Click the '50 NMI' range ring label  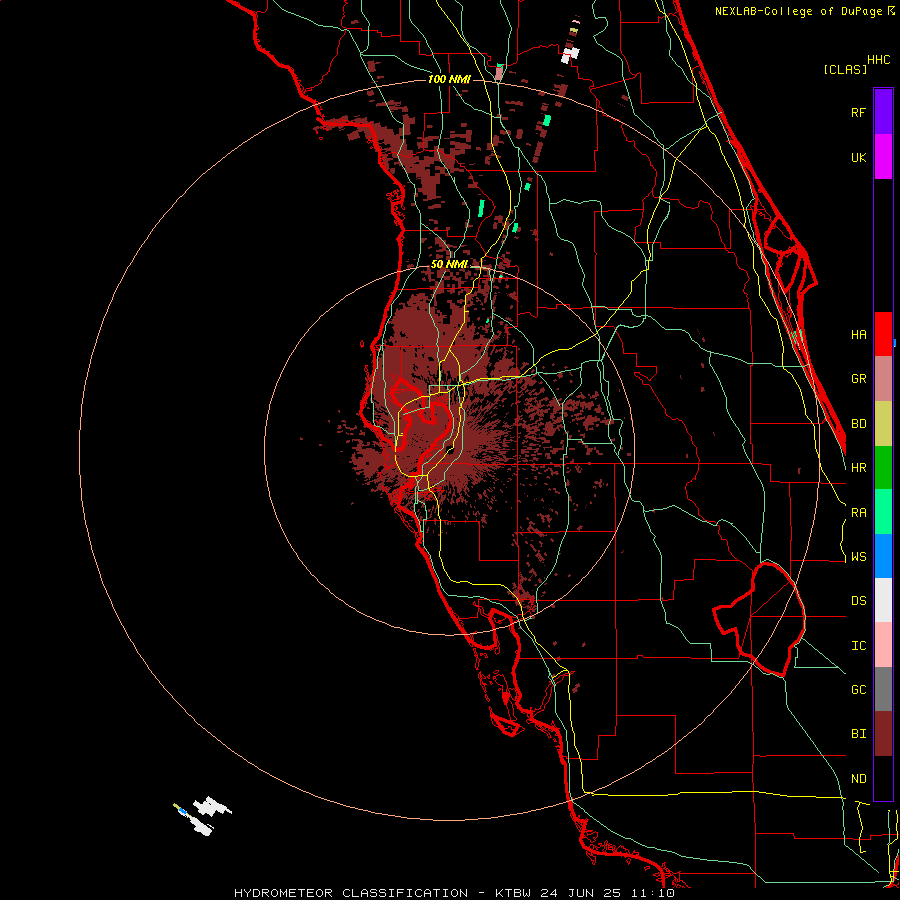pyautogui.click(x=449, y=265)
